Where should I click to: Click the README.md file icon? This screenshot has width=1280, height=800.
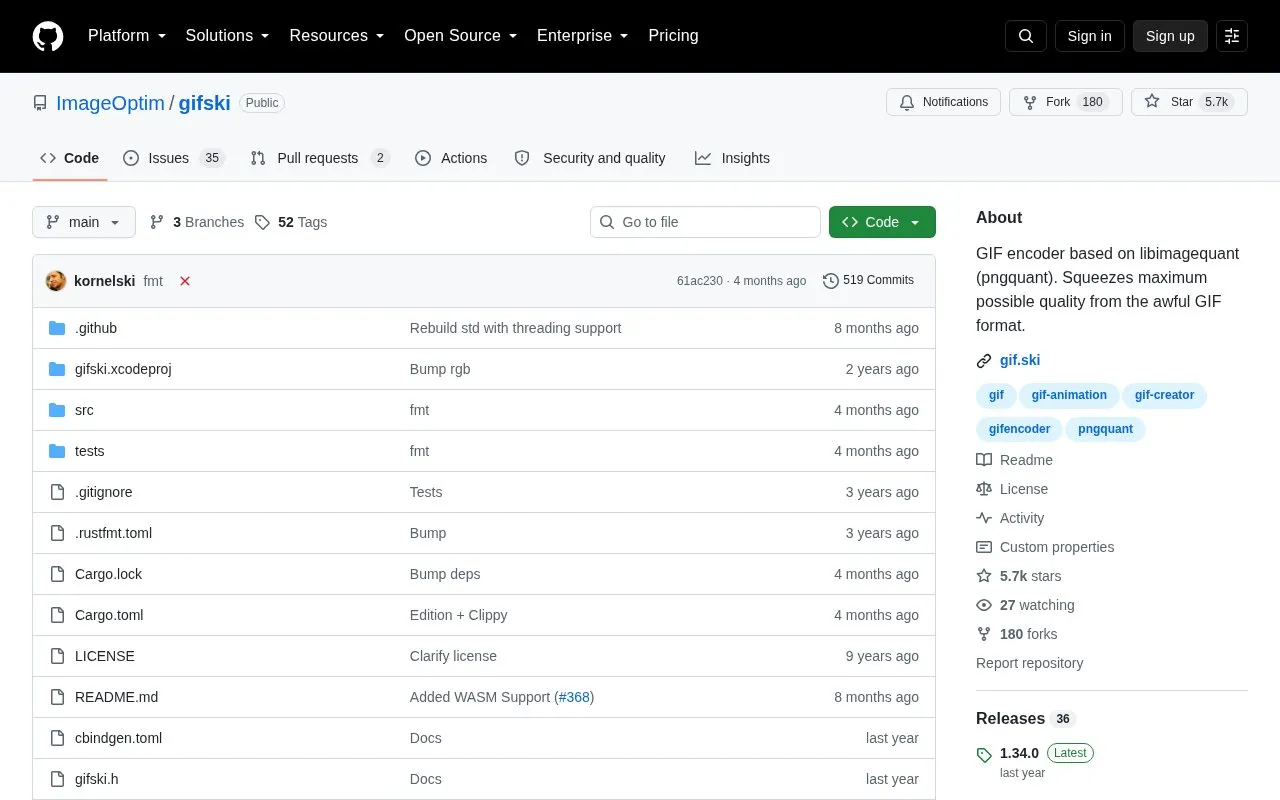[57, 697]
